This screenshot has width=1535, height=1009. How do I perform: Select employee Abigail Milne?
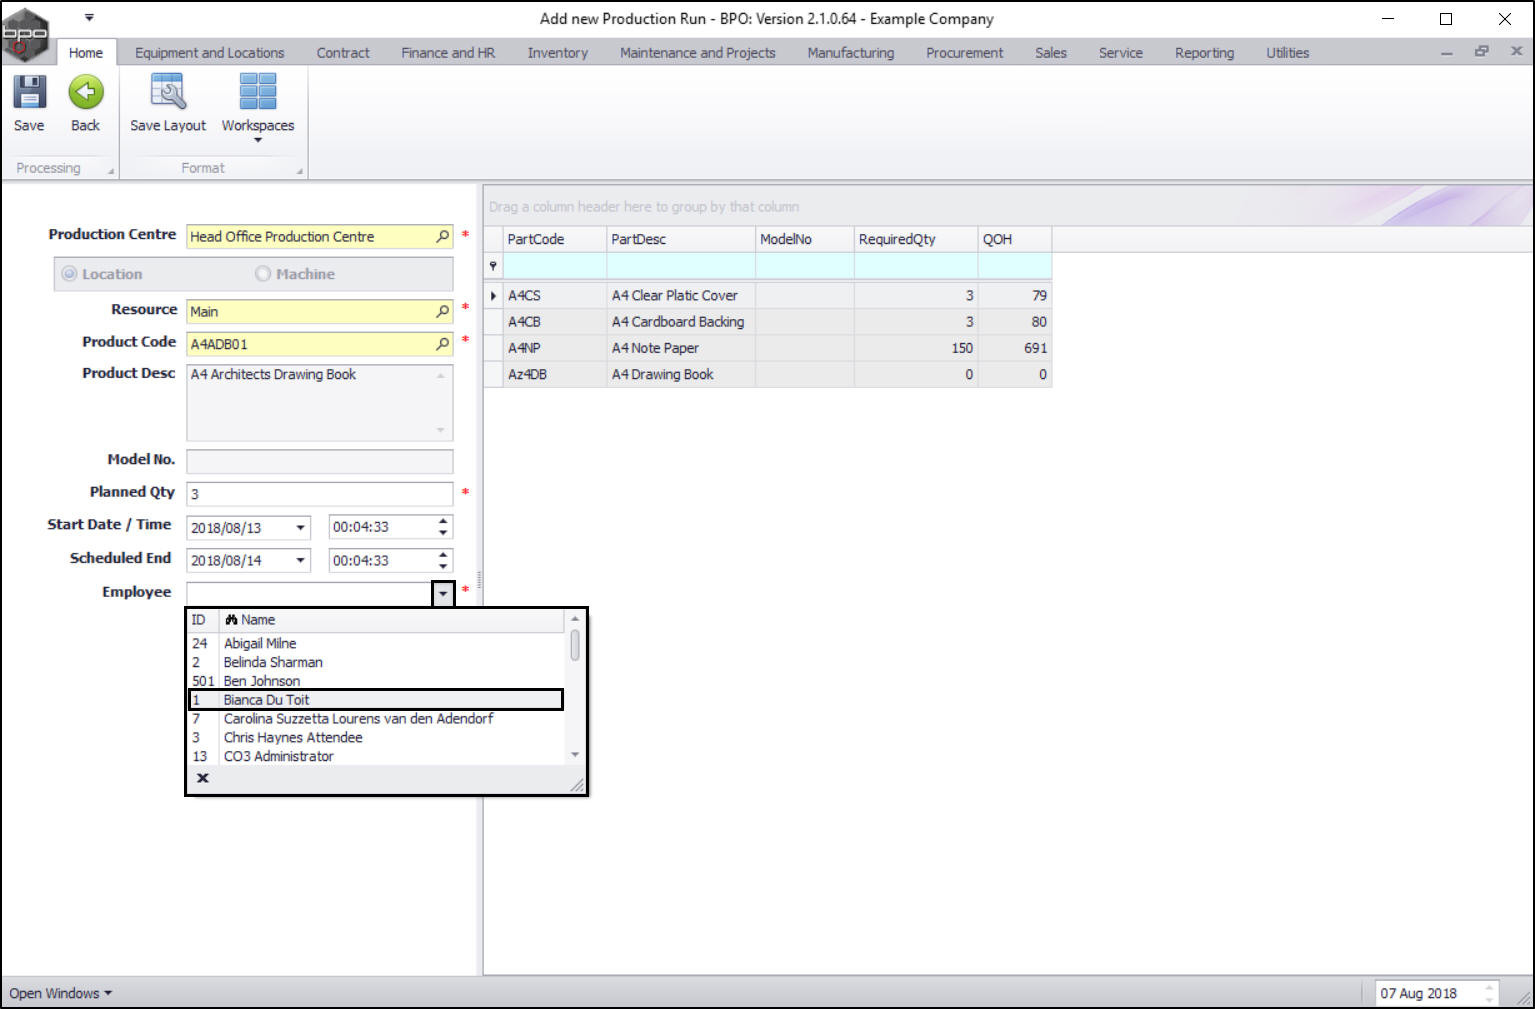(x=376, y=643)
